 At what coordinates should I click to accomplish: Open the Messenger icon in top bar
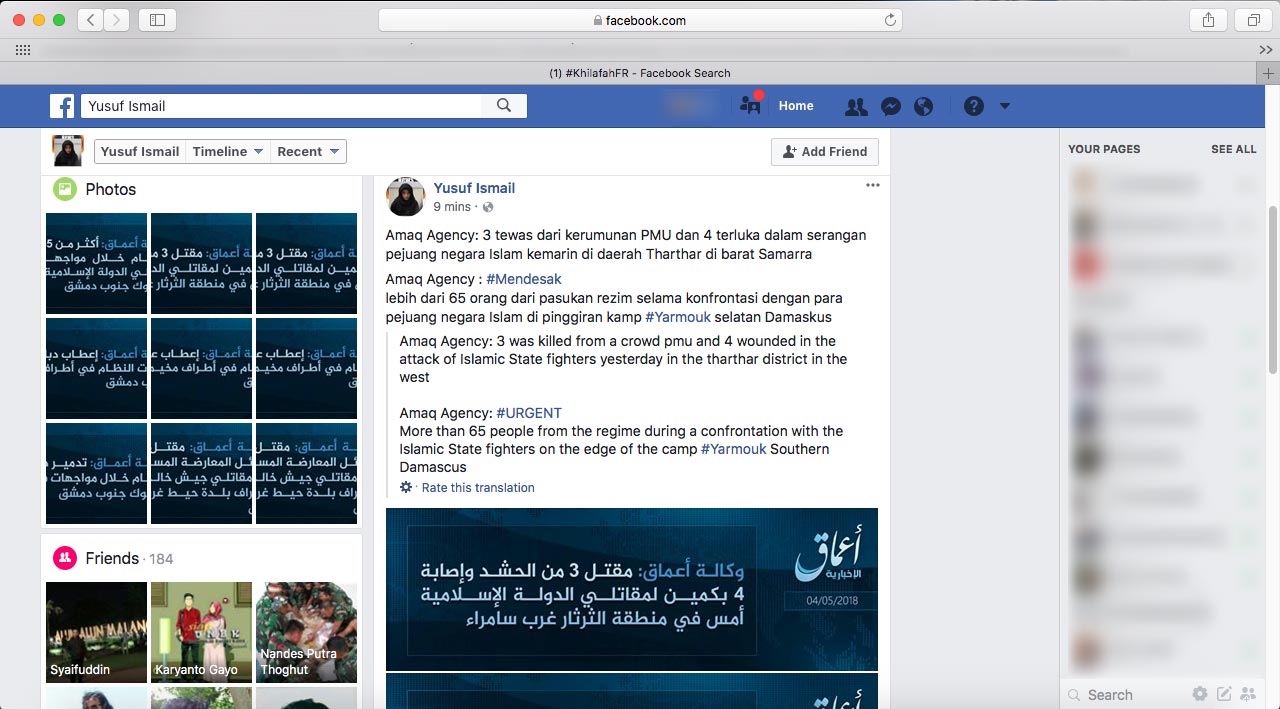[x=890, y=106]
